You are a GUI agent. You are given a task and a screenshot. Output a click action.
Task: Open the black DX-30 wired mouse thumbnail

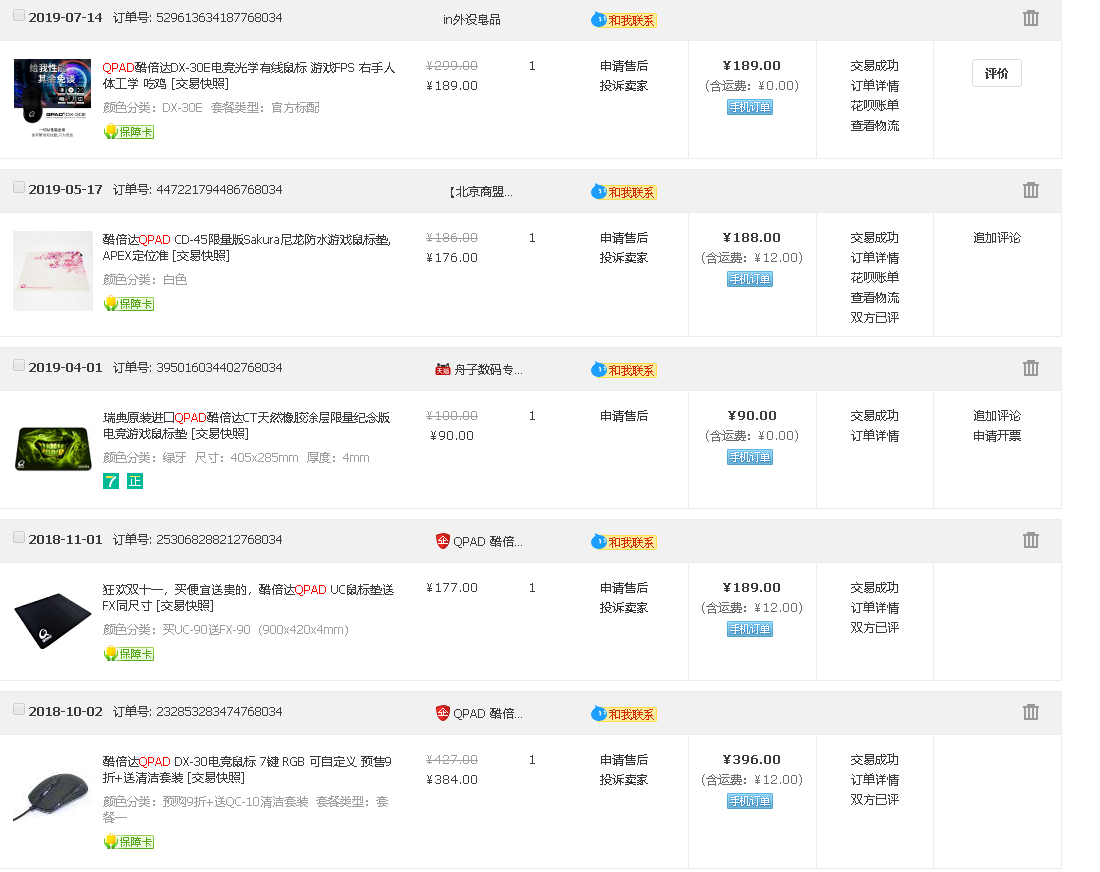coord(53,796)
